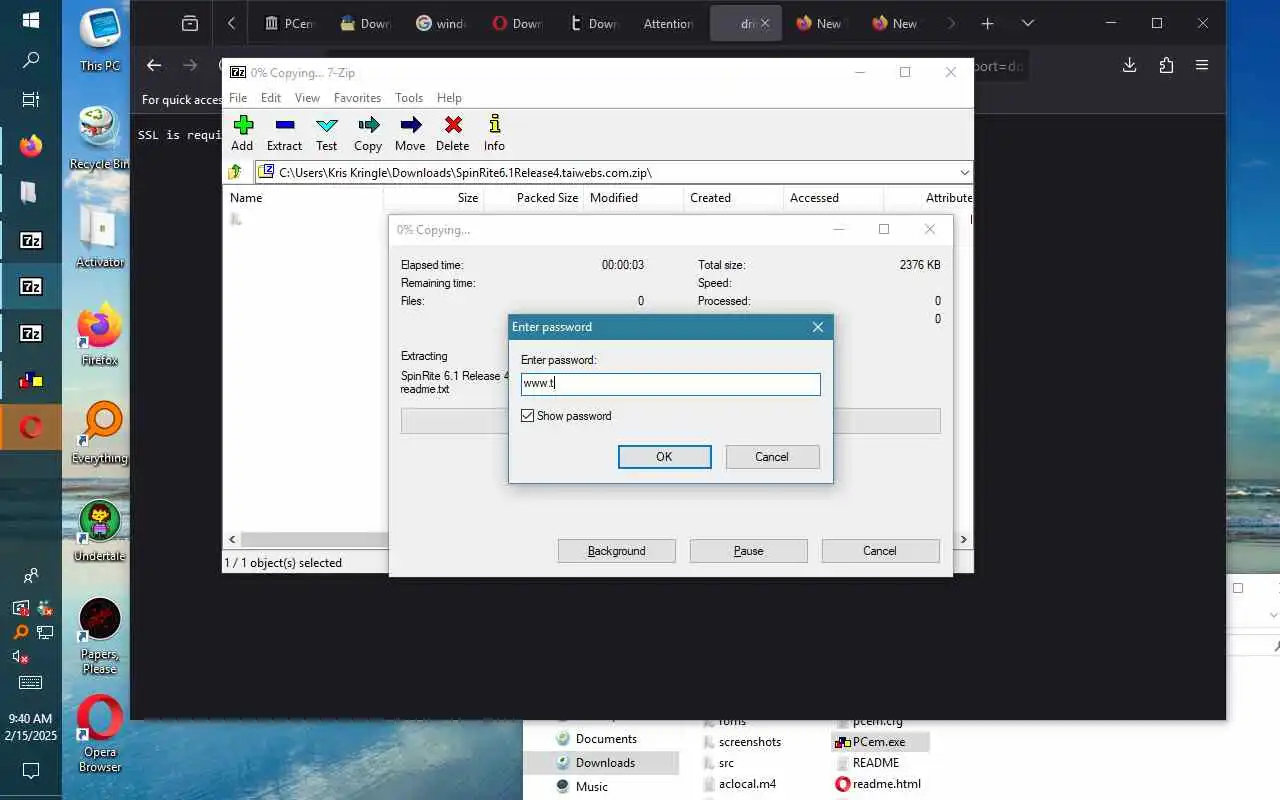Screen dimensions: 1280x800
Task: Select the readme.html file in Explorer
Action: pos(878,784)
